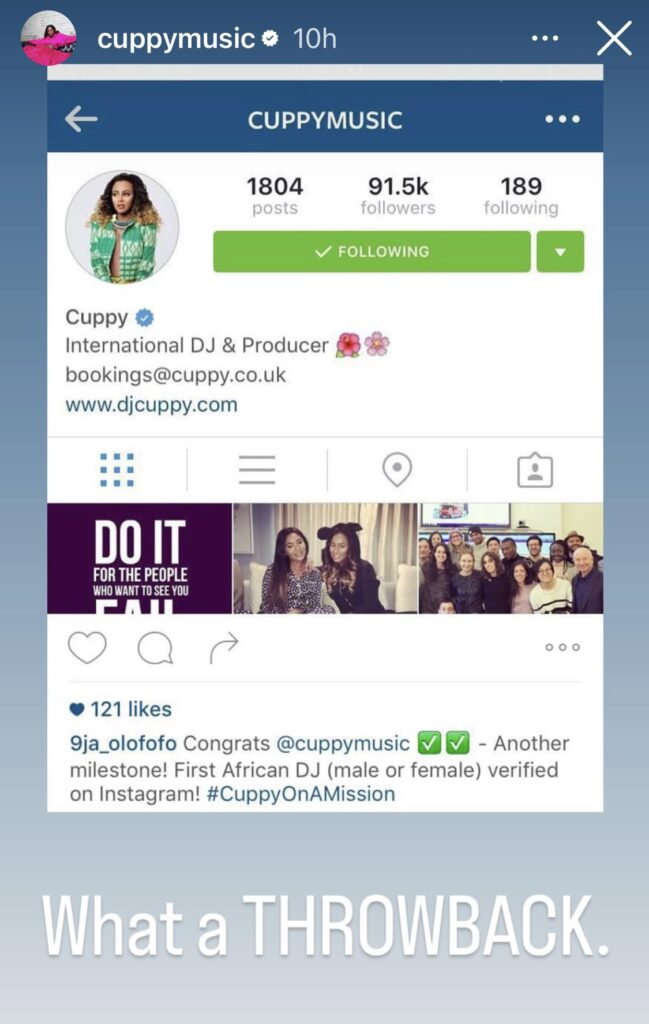Switch to grid view tab
This screenshot has height=1024, width=649.
[117, 470]
